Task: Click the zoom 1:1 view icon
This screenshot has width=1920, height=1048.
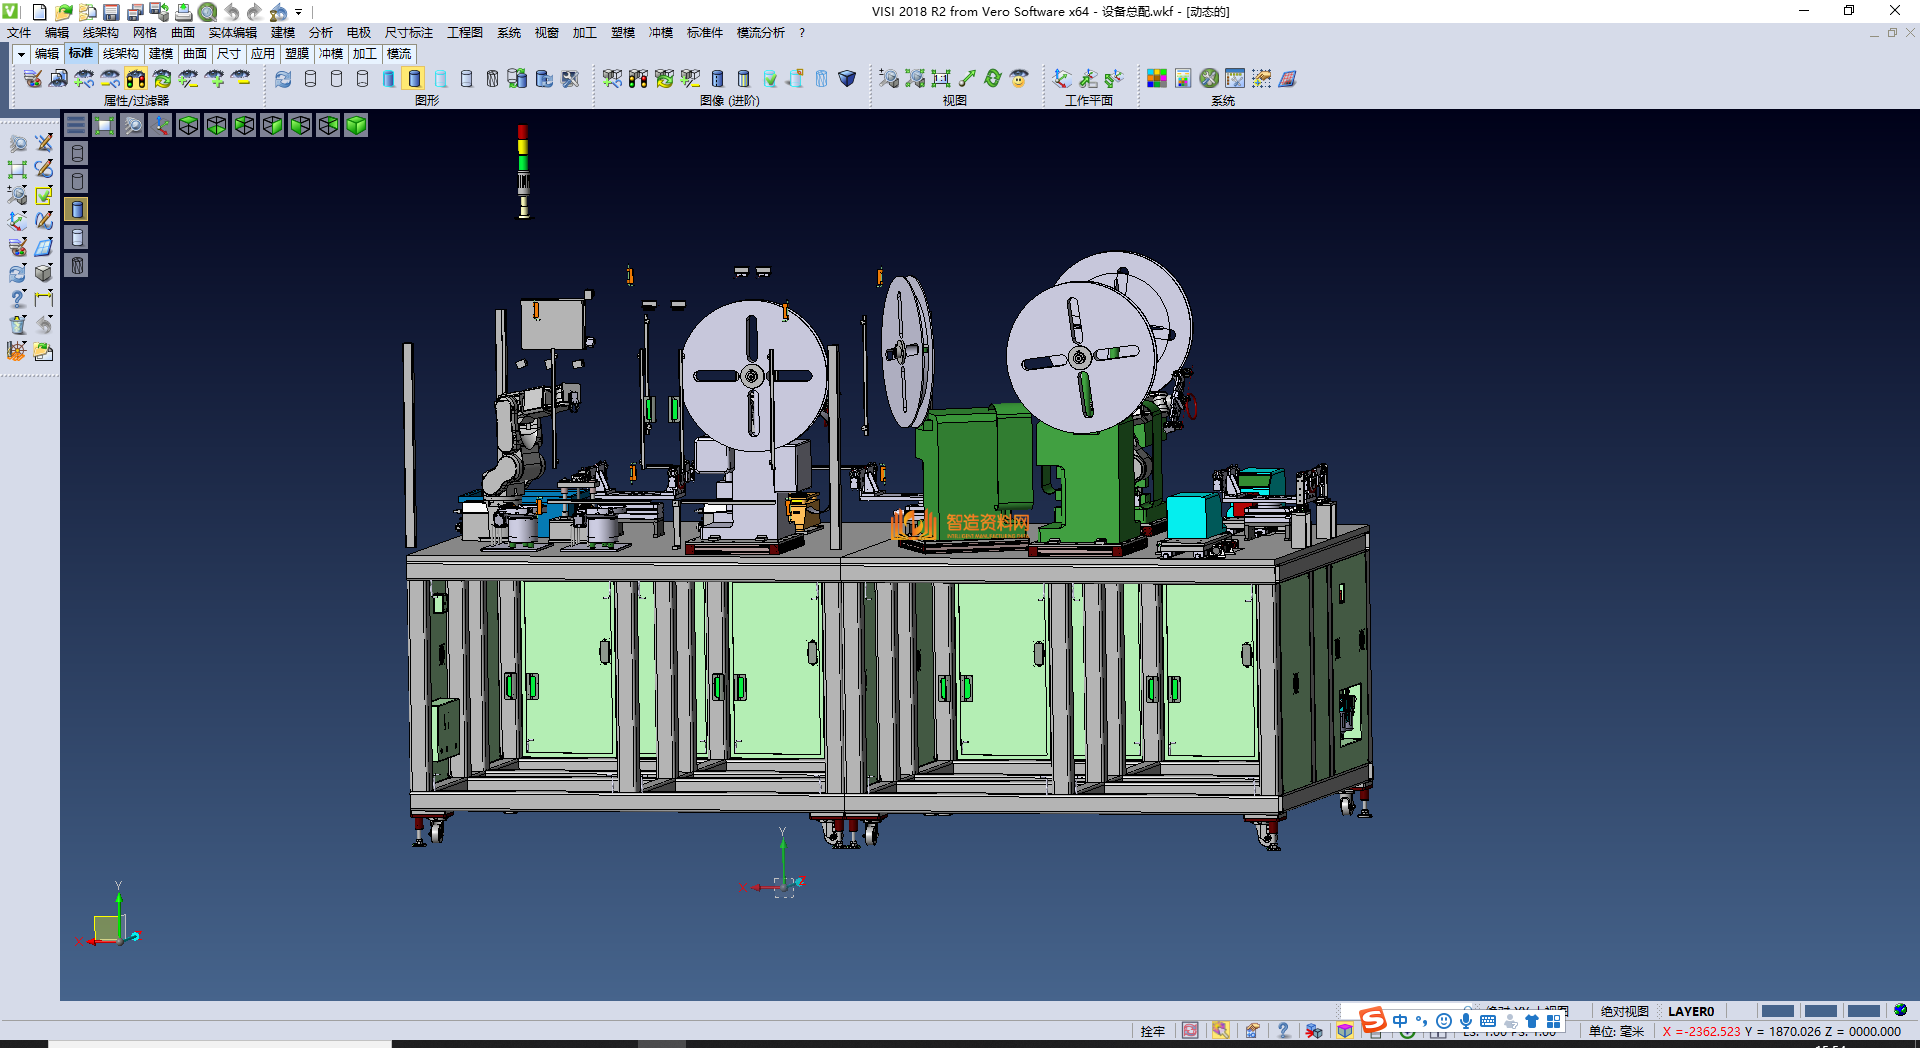Action: [941, 78]
